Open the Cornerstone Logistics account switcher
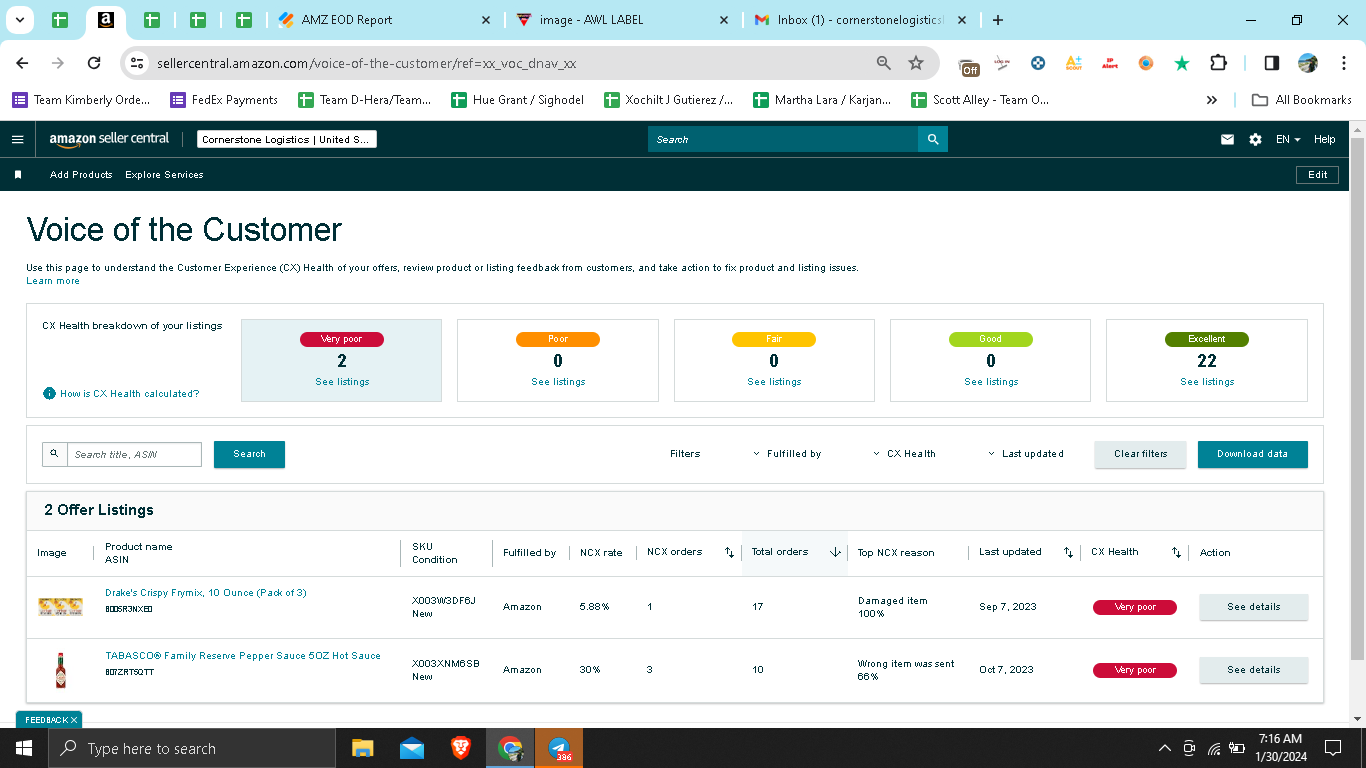Viewport: 1366px width, 768px height. [286, 140]
